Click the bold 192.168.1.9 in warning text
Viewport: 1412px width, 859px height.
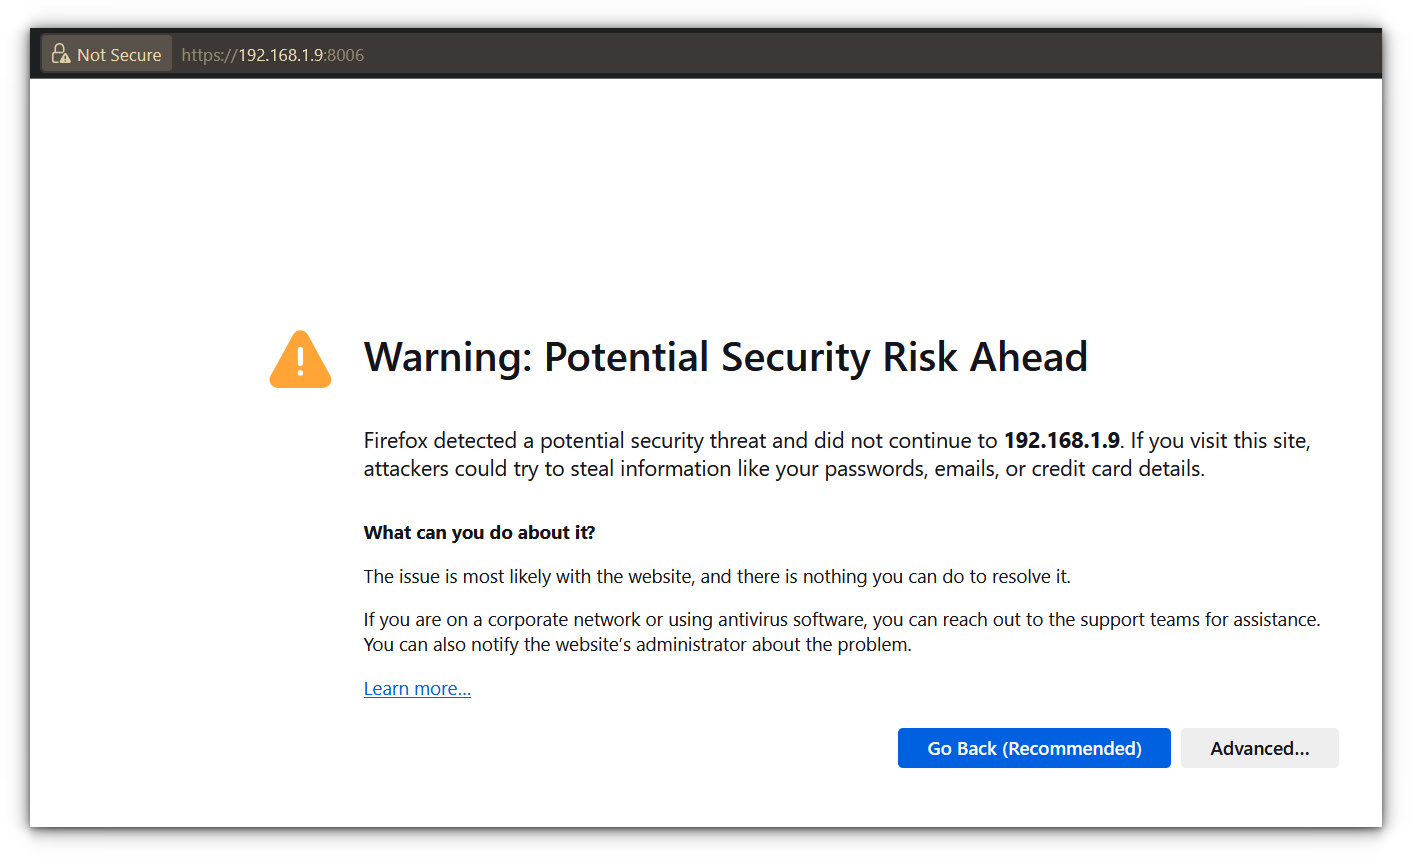coord(1061,440)
